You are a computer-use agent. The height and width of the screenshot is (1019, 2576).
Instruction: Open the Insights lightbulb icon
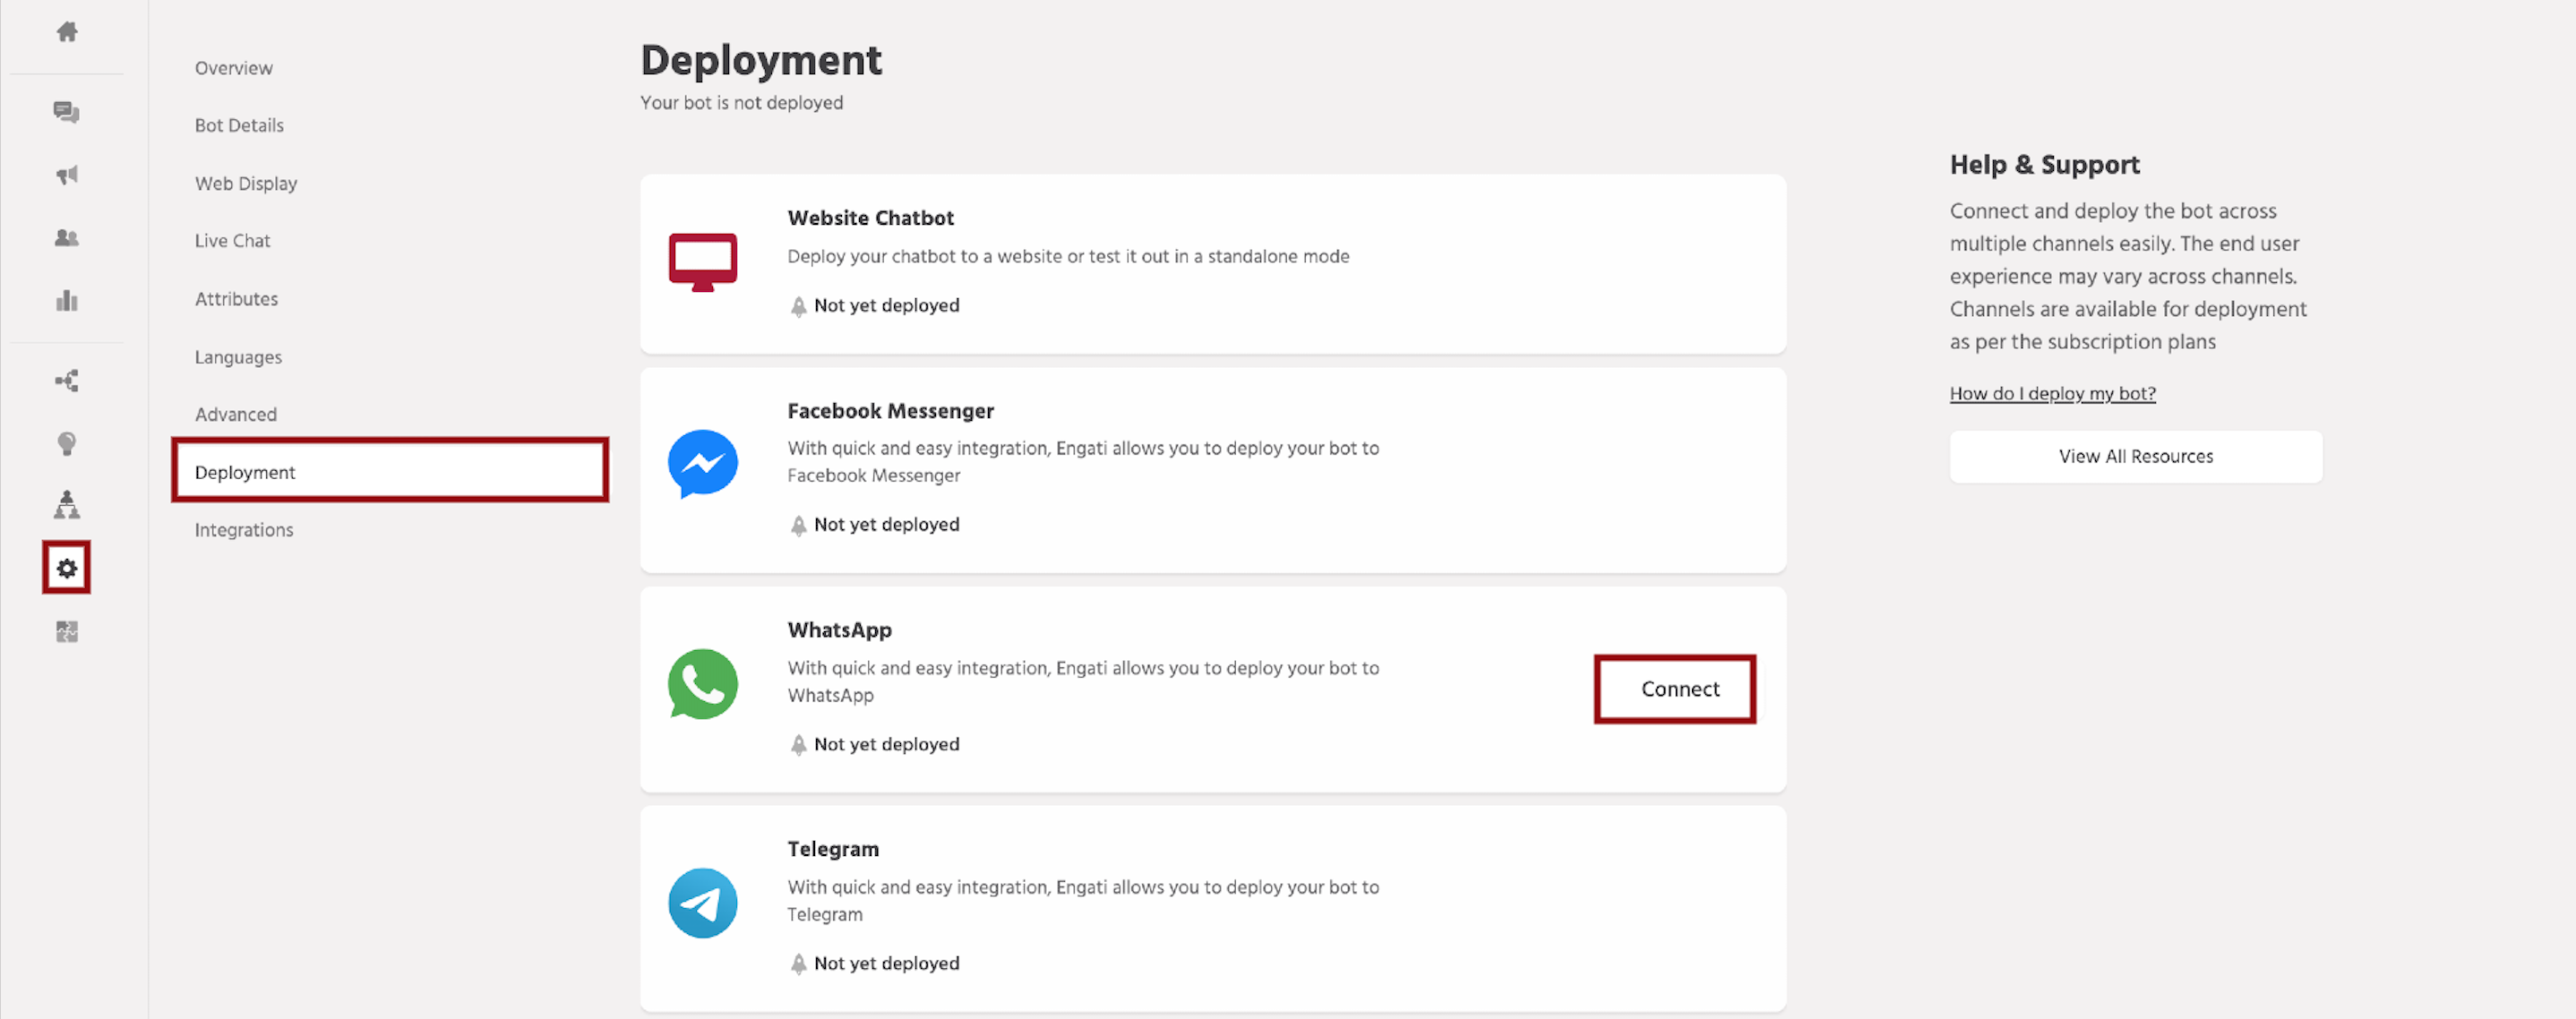click(x=66, y=443)
